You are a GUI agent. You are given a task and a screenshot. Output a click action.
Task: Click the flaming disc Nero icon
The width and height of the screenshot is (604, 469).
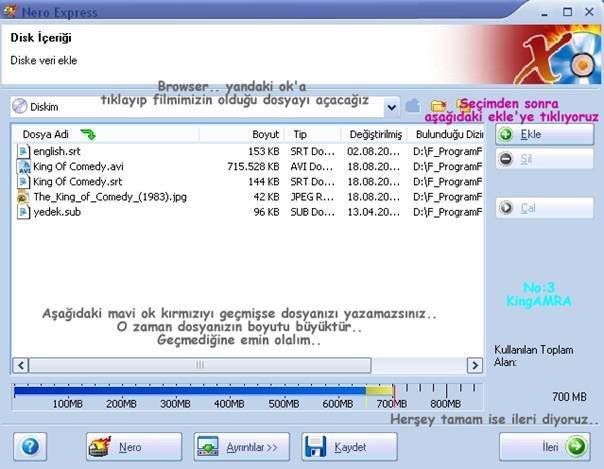[100, 447]
